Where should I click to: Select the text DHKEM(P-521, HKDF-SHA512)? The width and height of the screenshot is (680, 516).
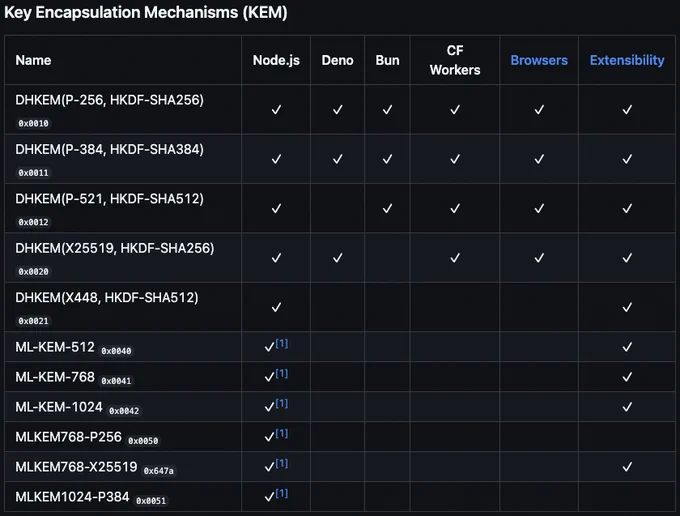click(x=109, y=199)
